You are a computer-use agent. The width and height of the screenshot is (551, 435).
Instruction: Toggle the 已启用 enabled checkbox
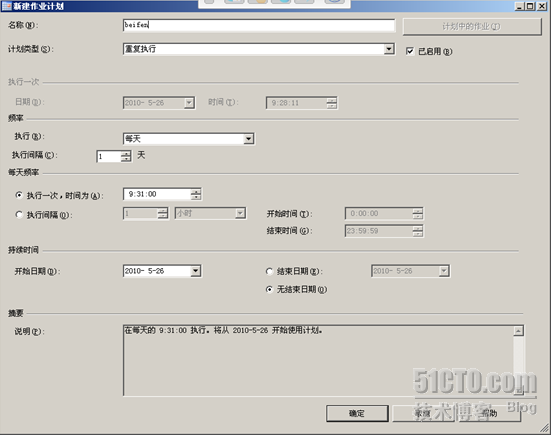410,51
